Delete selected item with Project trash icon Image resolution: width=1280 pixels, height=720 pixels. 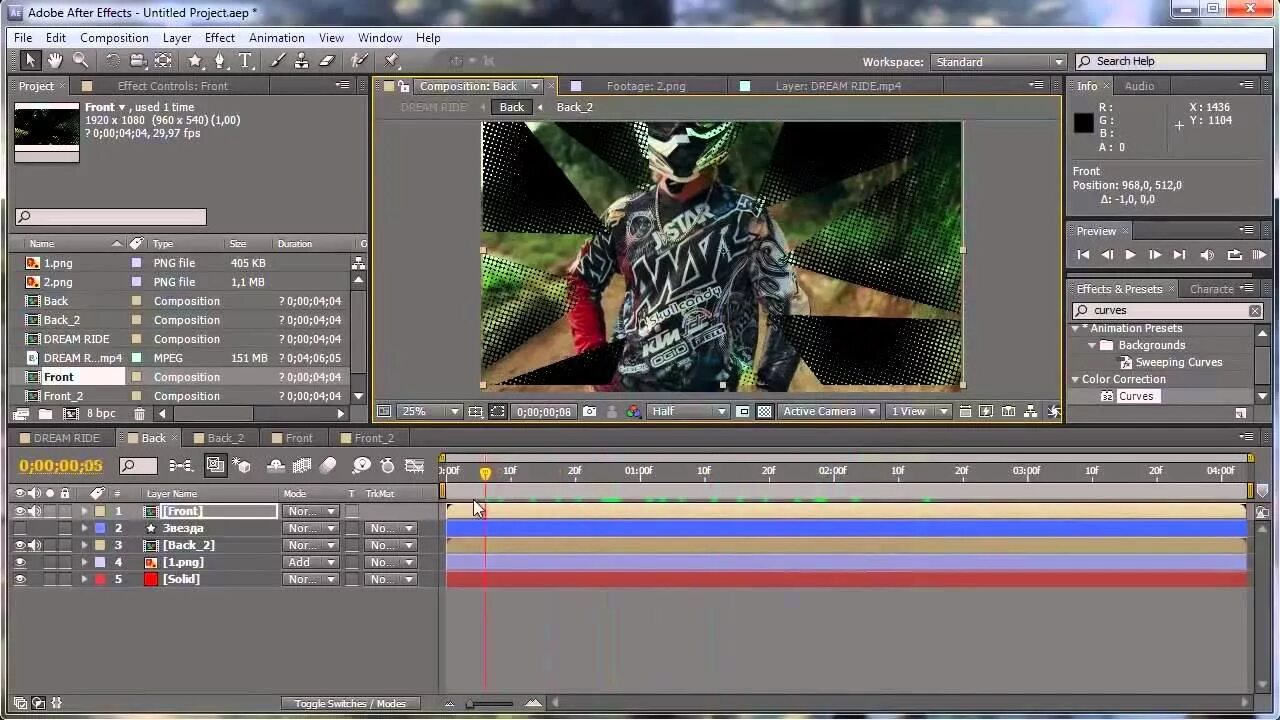coord(139,413)
